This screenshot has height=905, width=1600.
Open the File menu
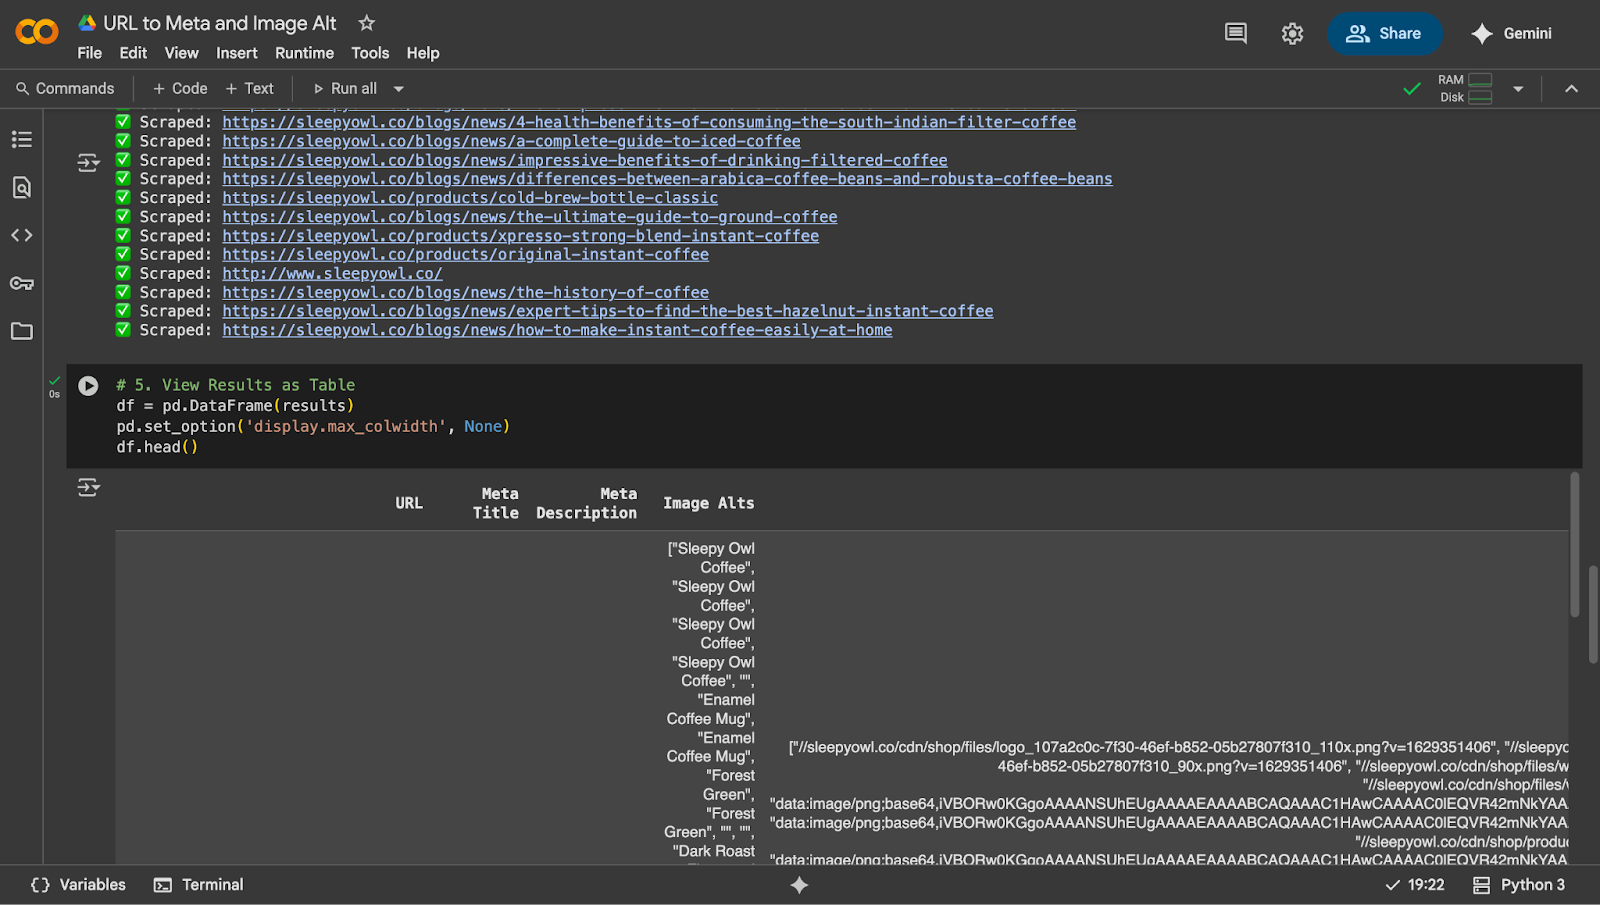pos(90,53)
